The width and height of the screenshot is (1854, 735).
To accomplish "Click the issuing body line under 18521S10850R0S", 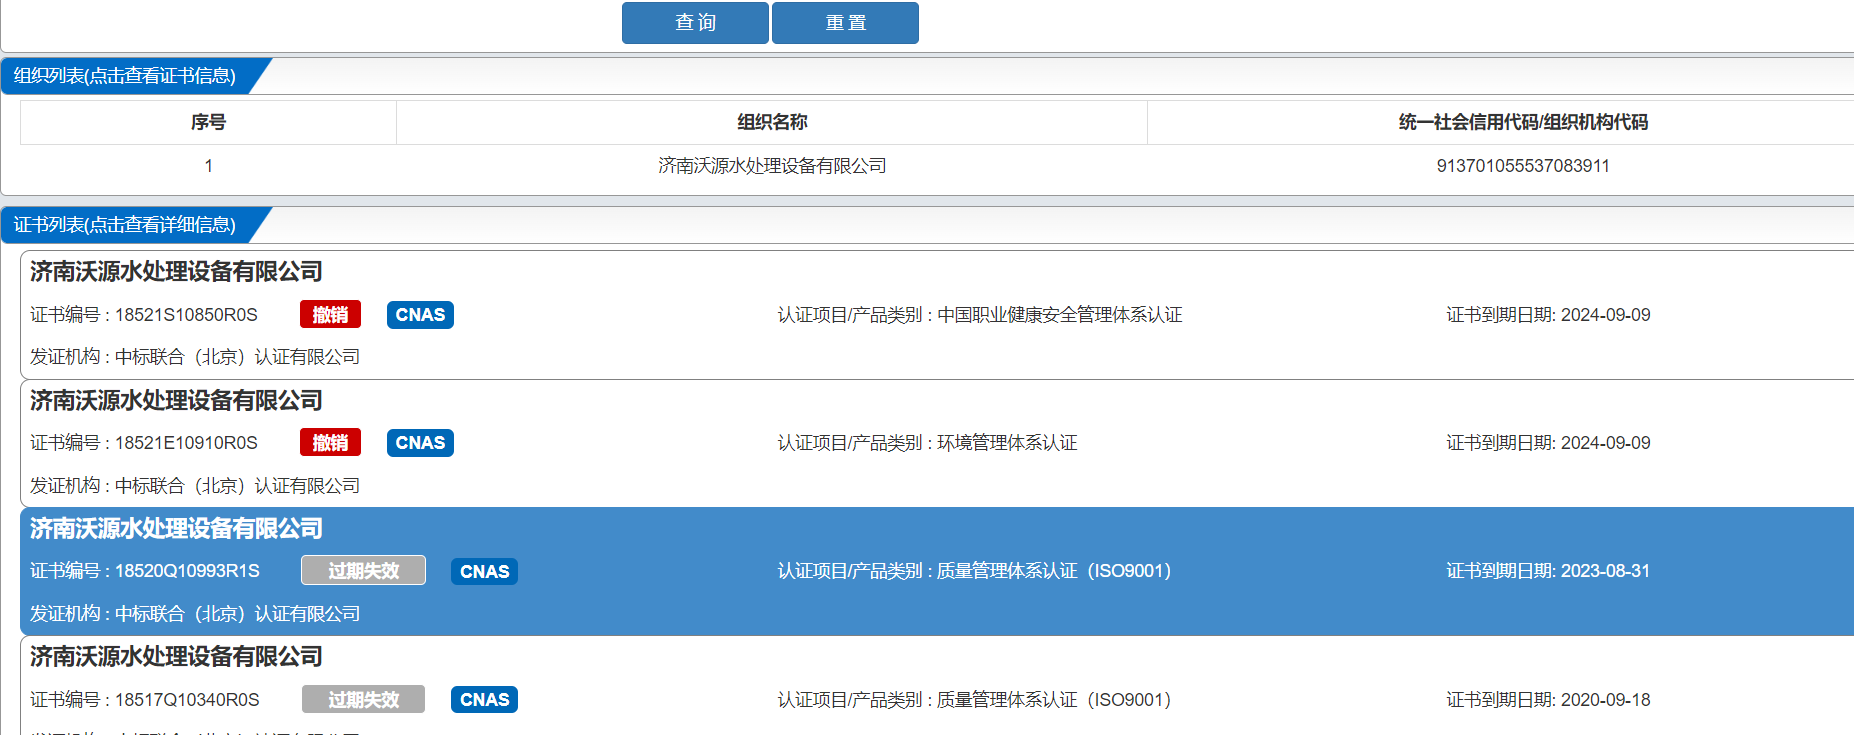I will [x=195, y=357].
